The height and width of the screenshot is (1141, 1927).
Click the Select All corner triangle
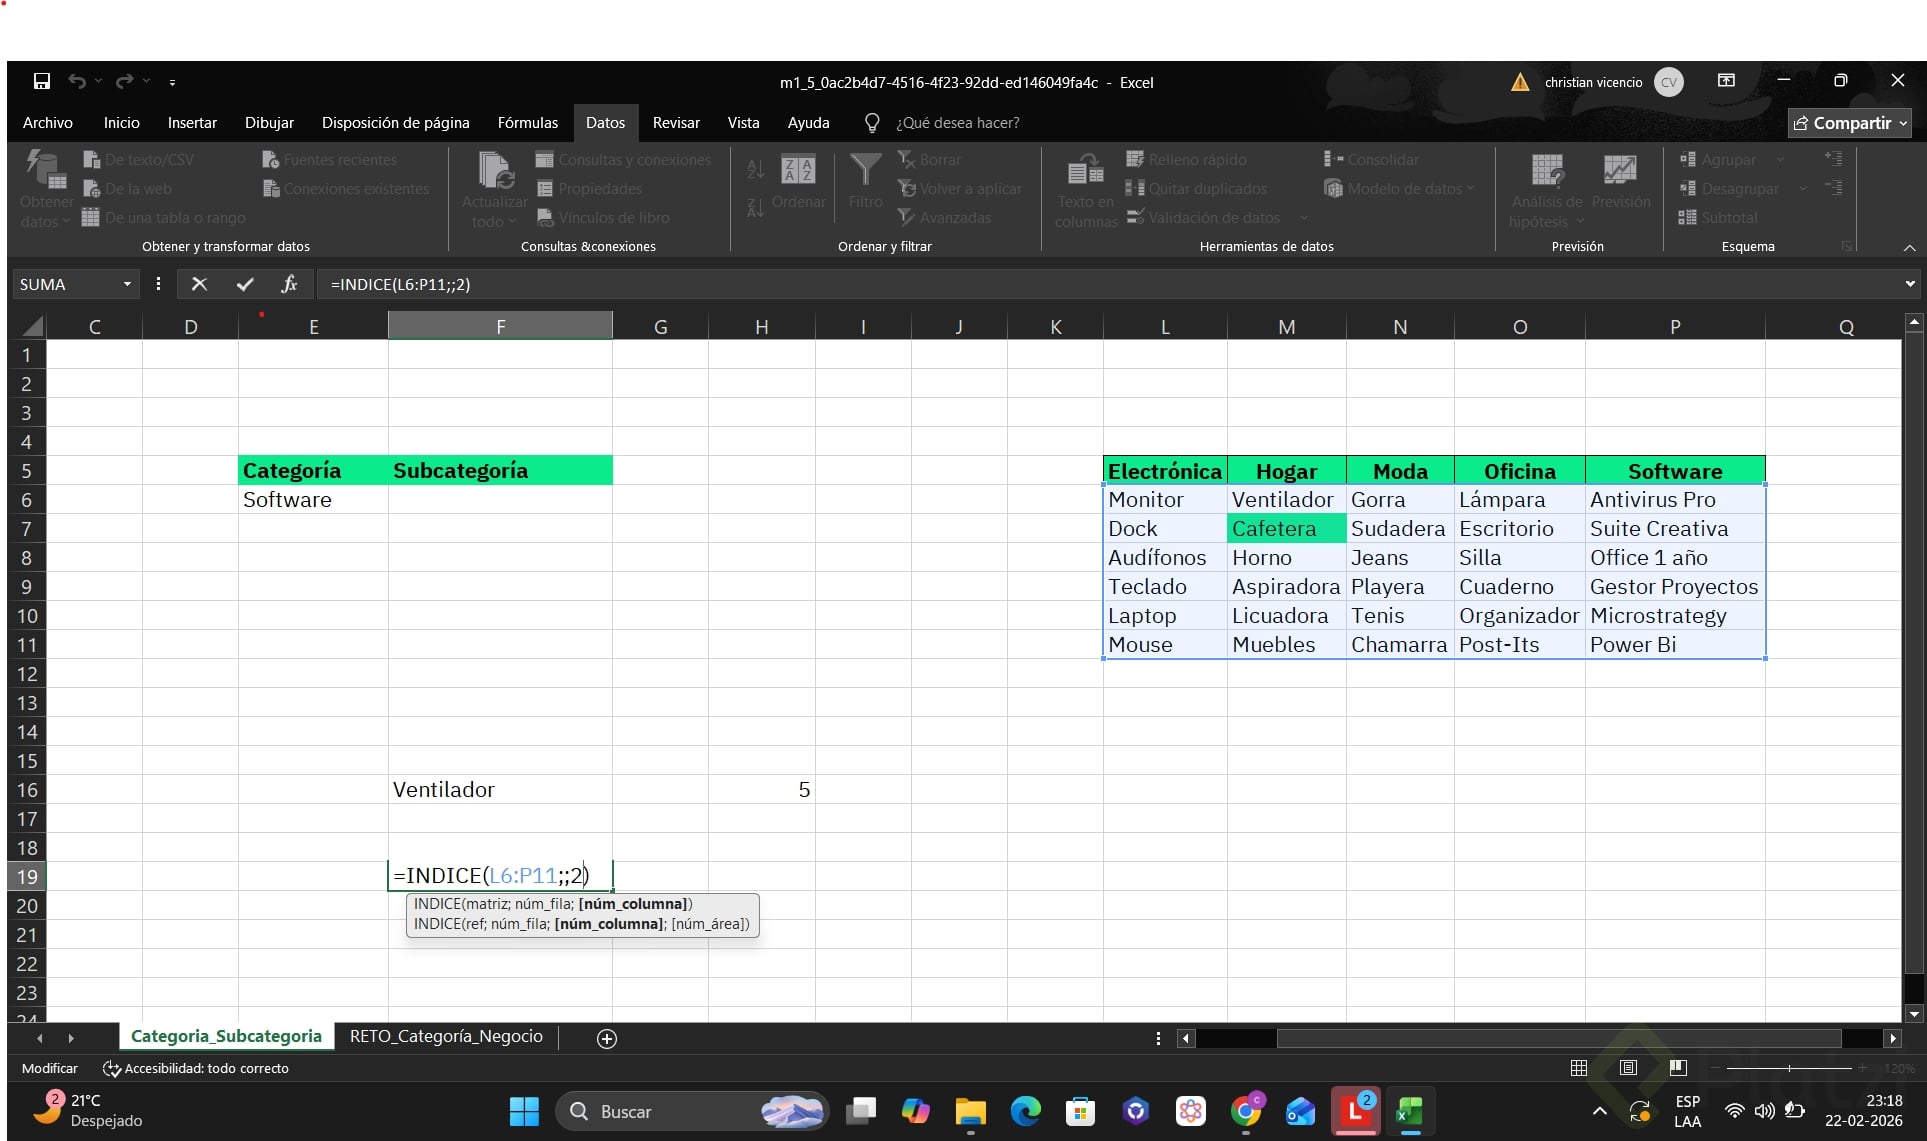pos(33,326)
